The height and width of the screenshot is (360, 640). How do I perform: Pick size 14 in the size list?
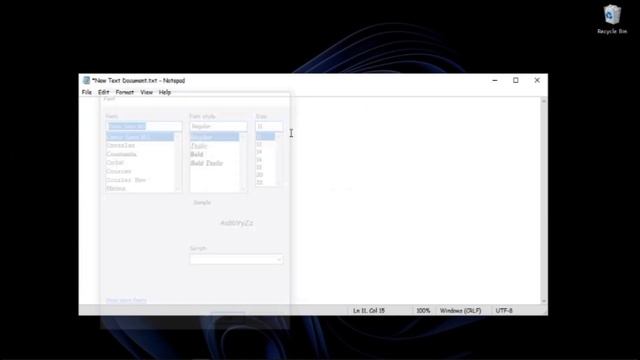pos(259,152)
